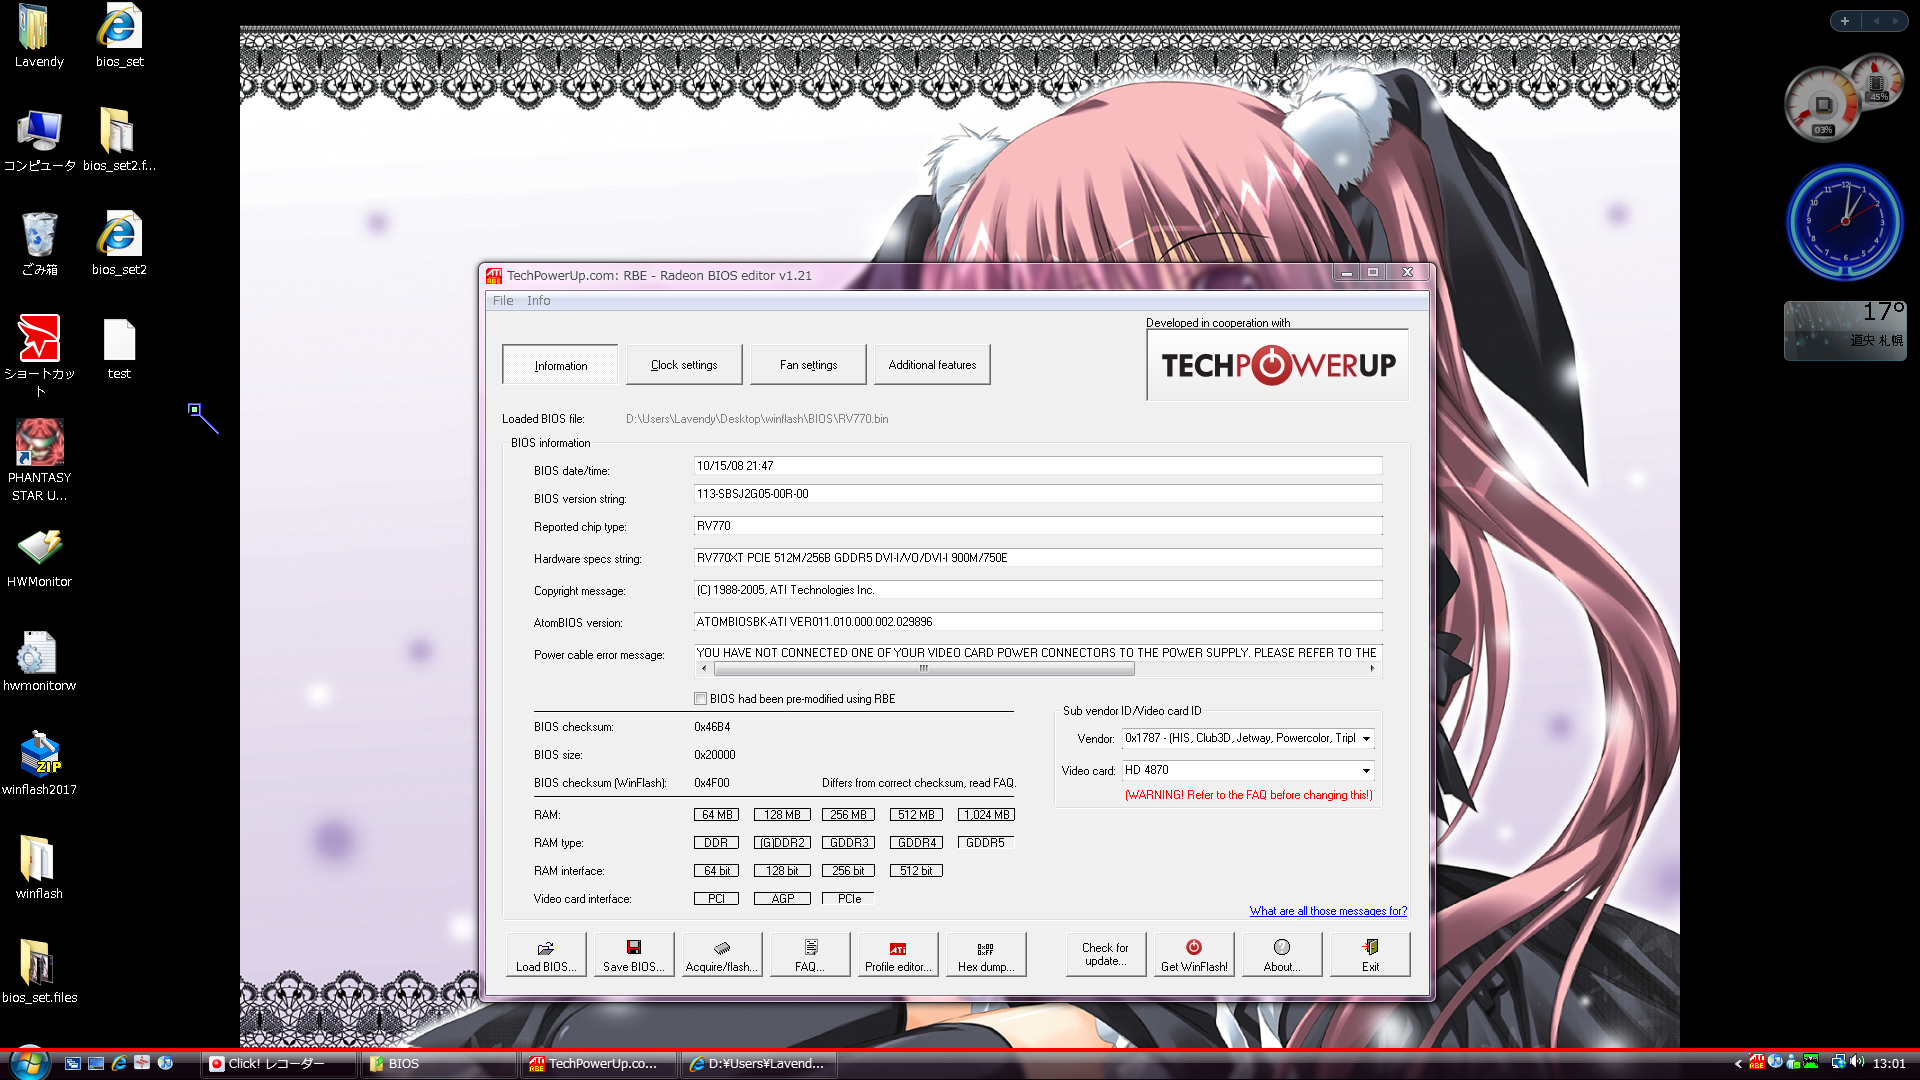Switch to Click! レコーダー taskbar button
Image resolution: width=1920 pixels, height=1080 pixels.
277,1064
